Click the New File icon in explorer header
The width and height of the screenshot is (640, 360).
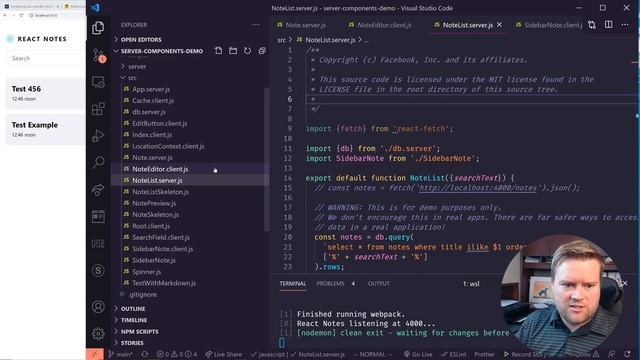click(218, 51)
